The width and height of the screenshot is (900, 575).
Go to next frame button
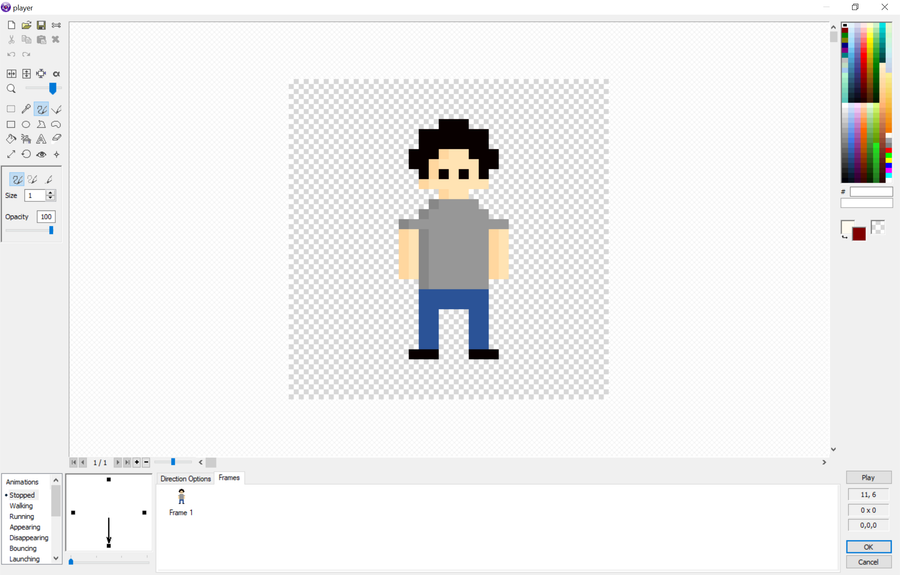click(x=118, y=463)
